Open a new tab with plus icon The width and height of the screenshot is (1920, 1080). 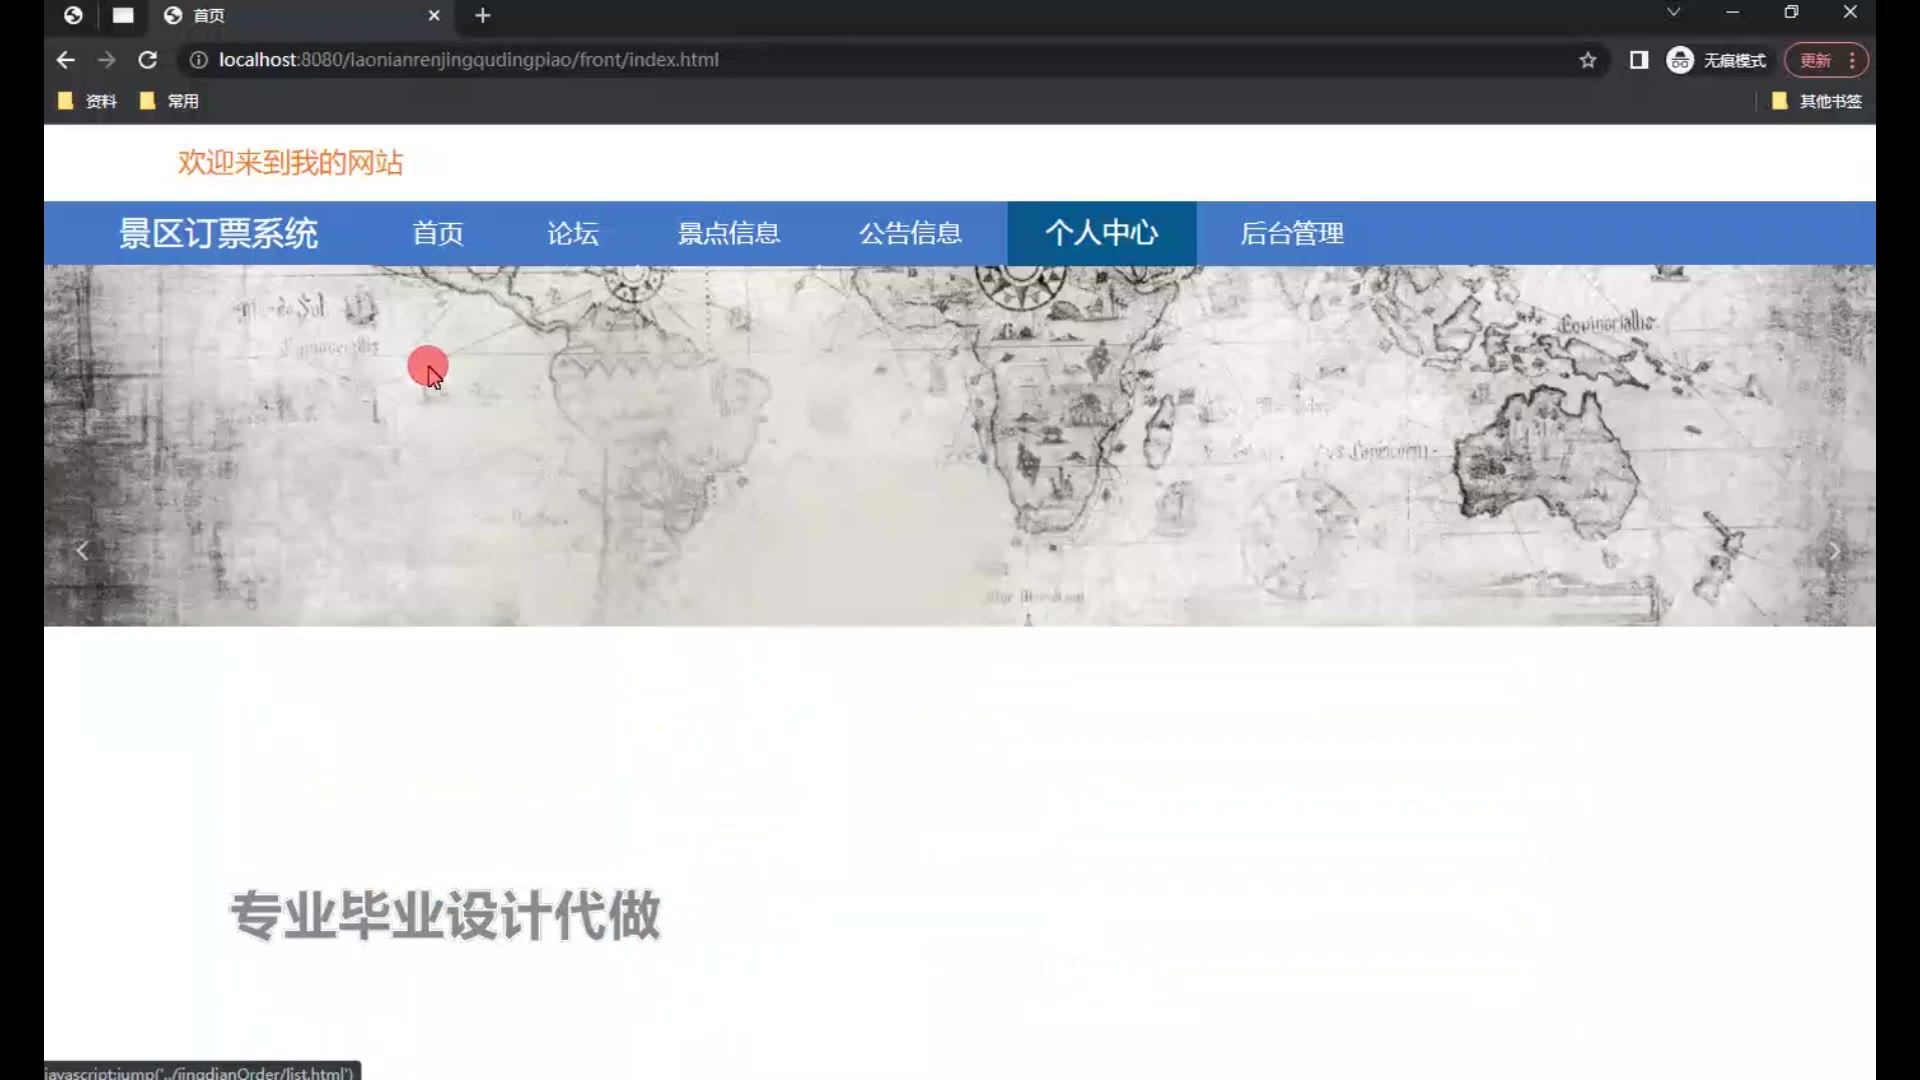click(483, 15)
